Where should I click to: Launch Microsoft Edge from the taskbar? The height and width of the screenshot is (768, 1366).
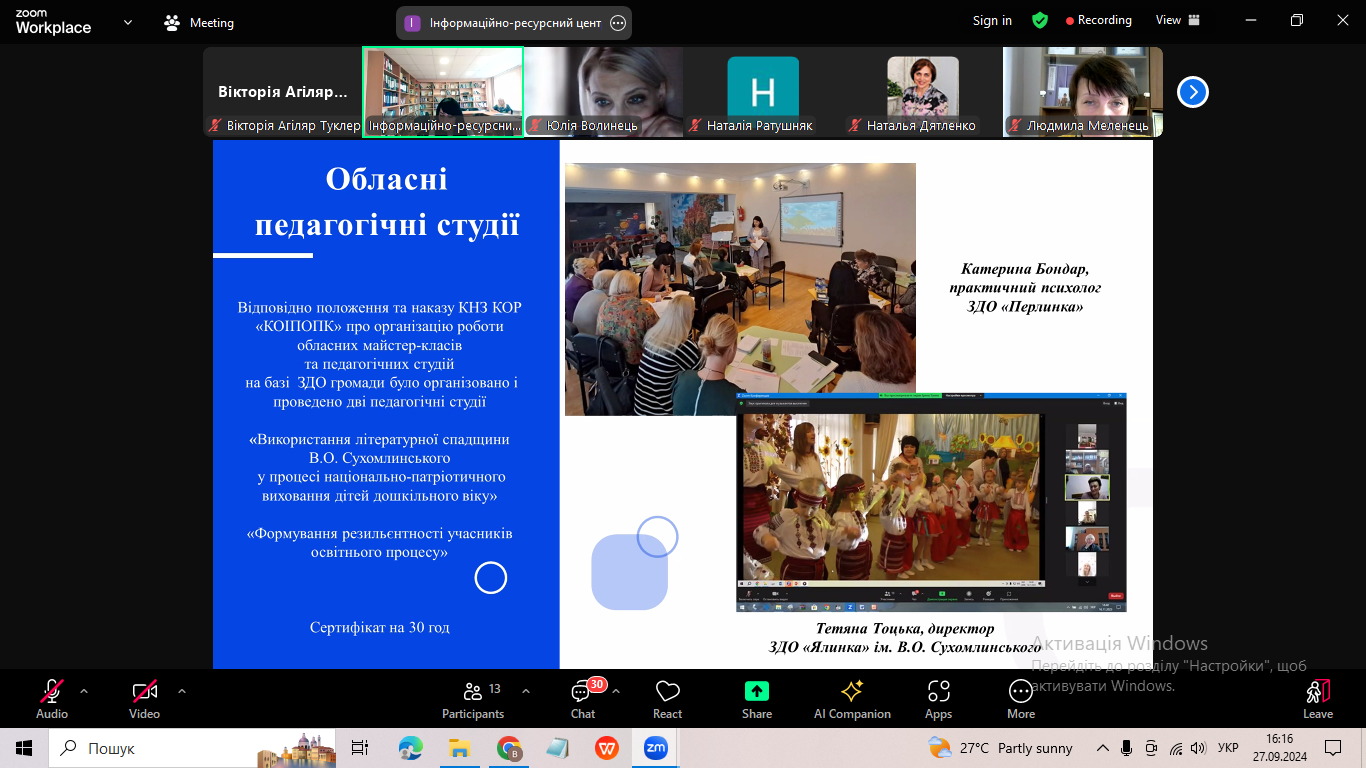[x=410, y=748]
